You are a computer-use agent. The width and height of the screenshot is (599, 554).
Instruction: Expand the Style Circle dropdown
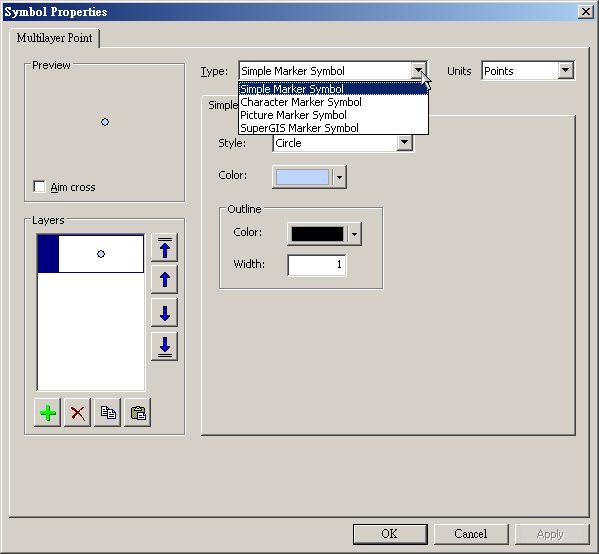(404, 143)
